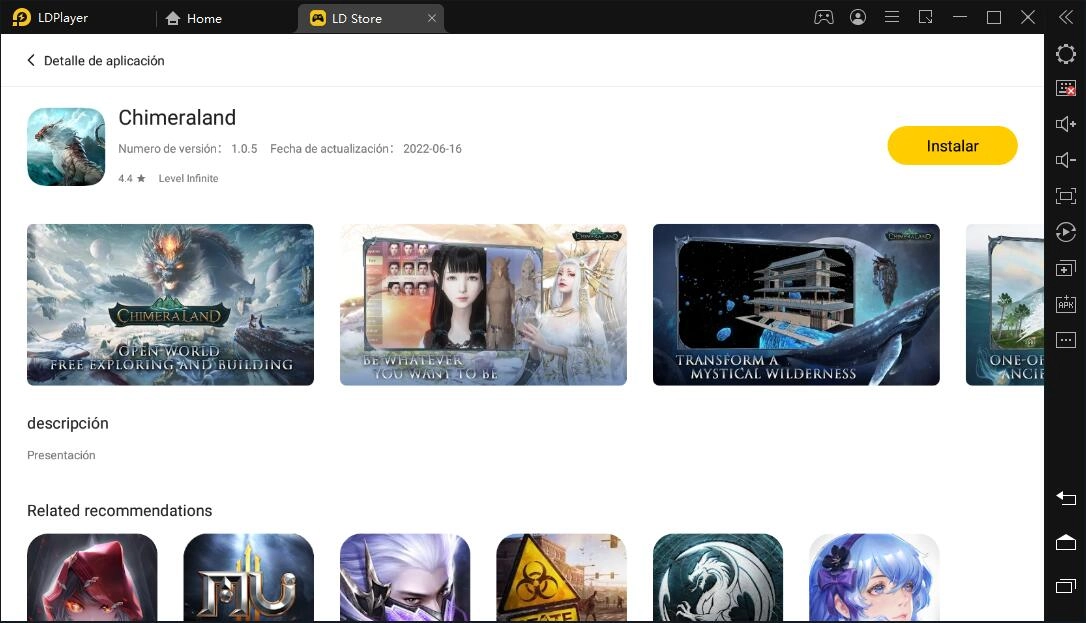The height and width of the screenshot is (623, 1086).
Task: Open the LDPlayer settings gear
Action: [x=1066, y=54]
